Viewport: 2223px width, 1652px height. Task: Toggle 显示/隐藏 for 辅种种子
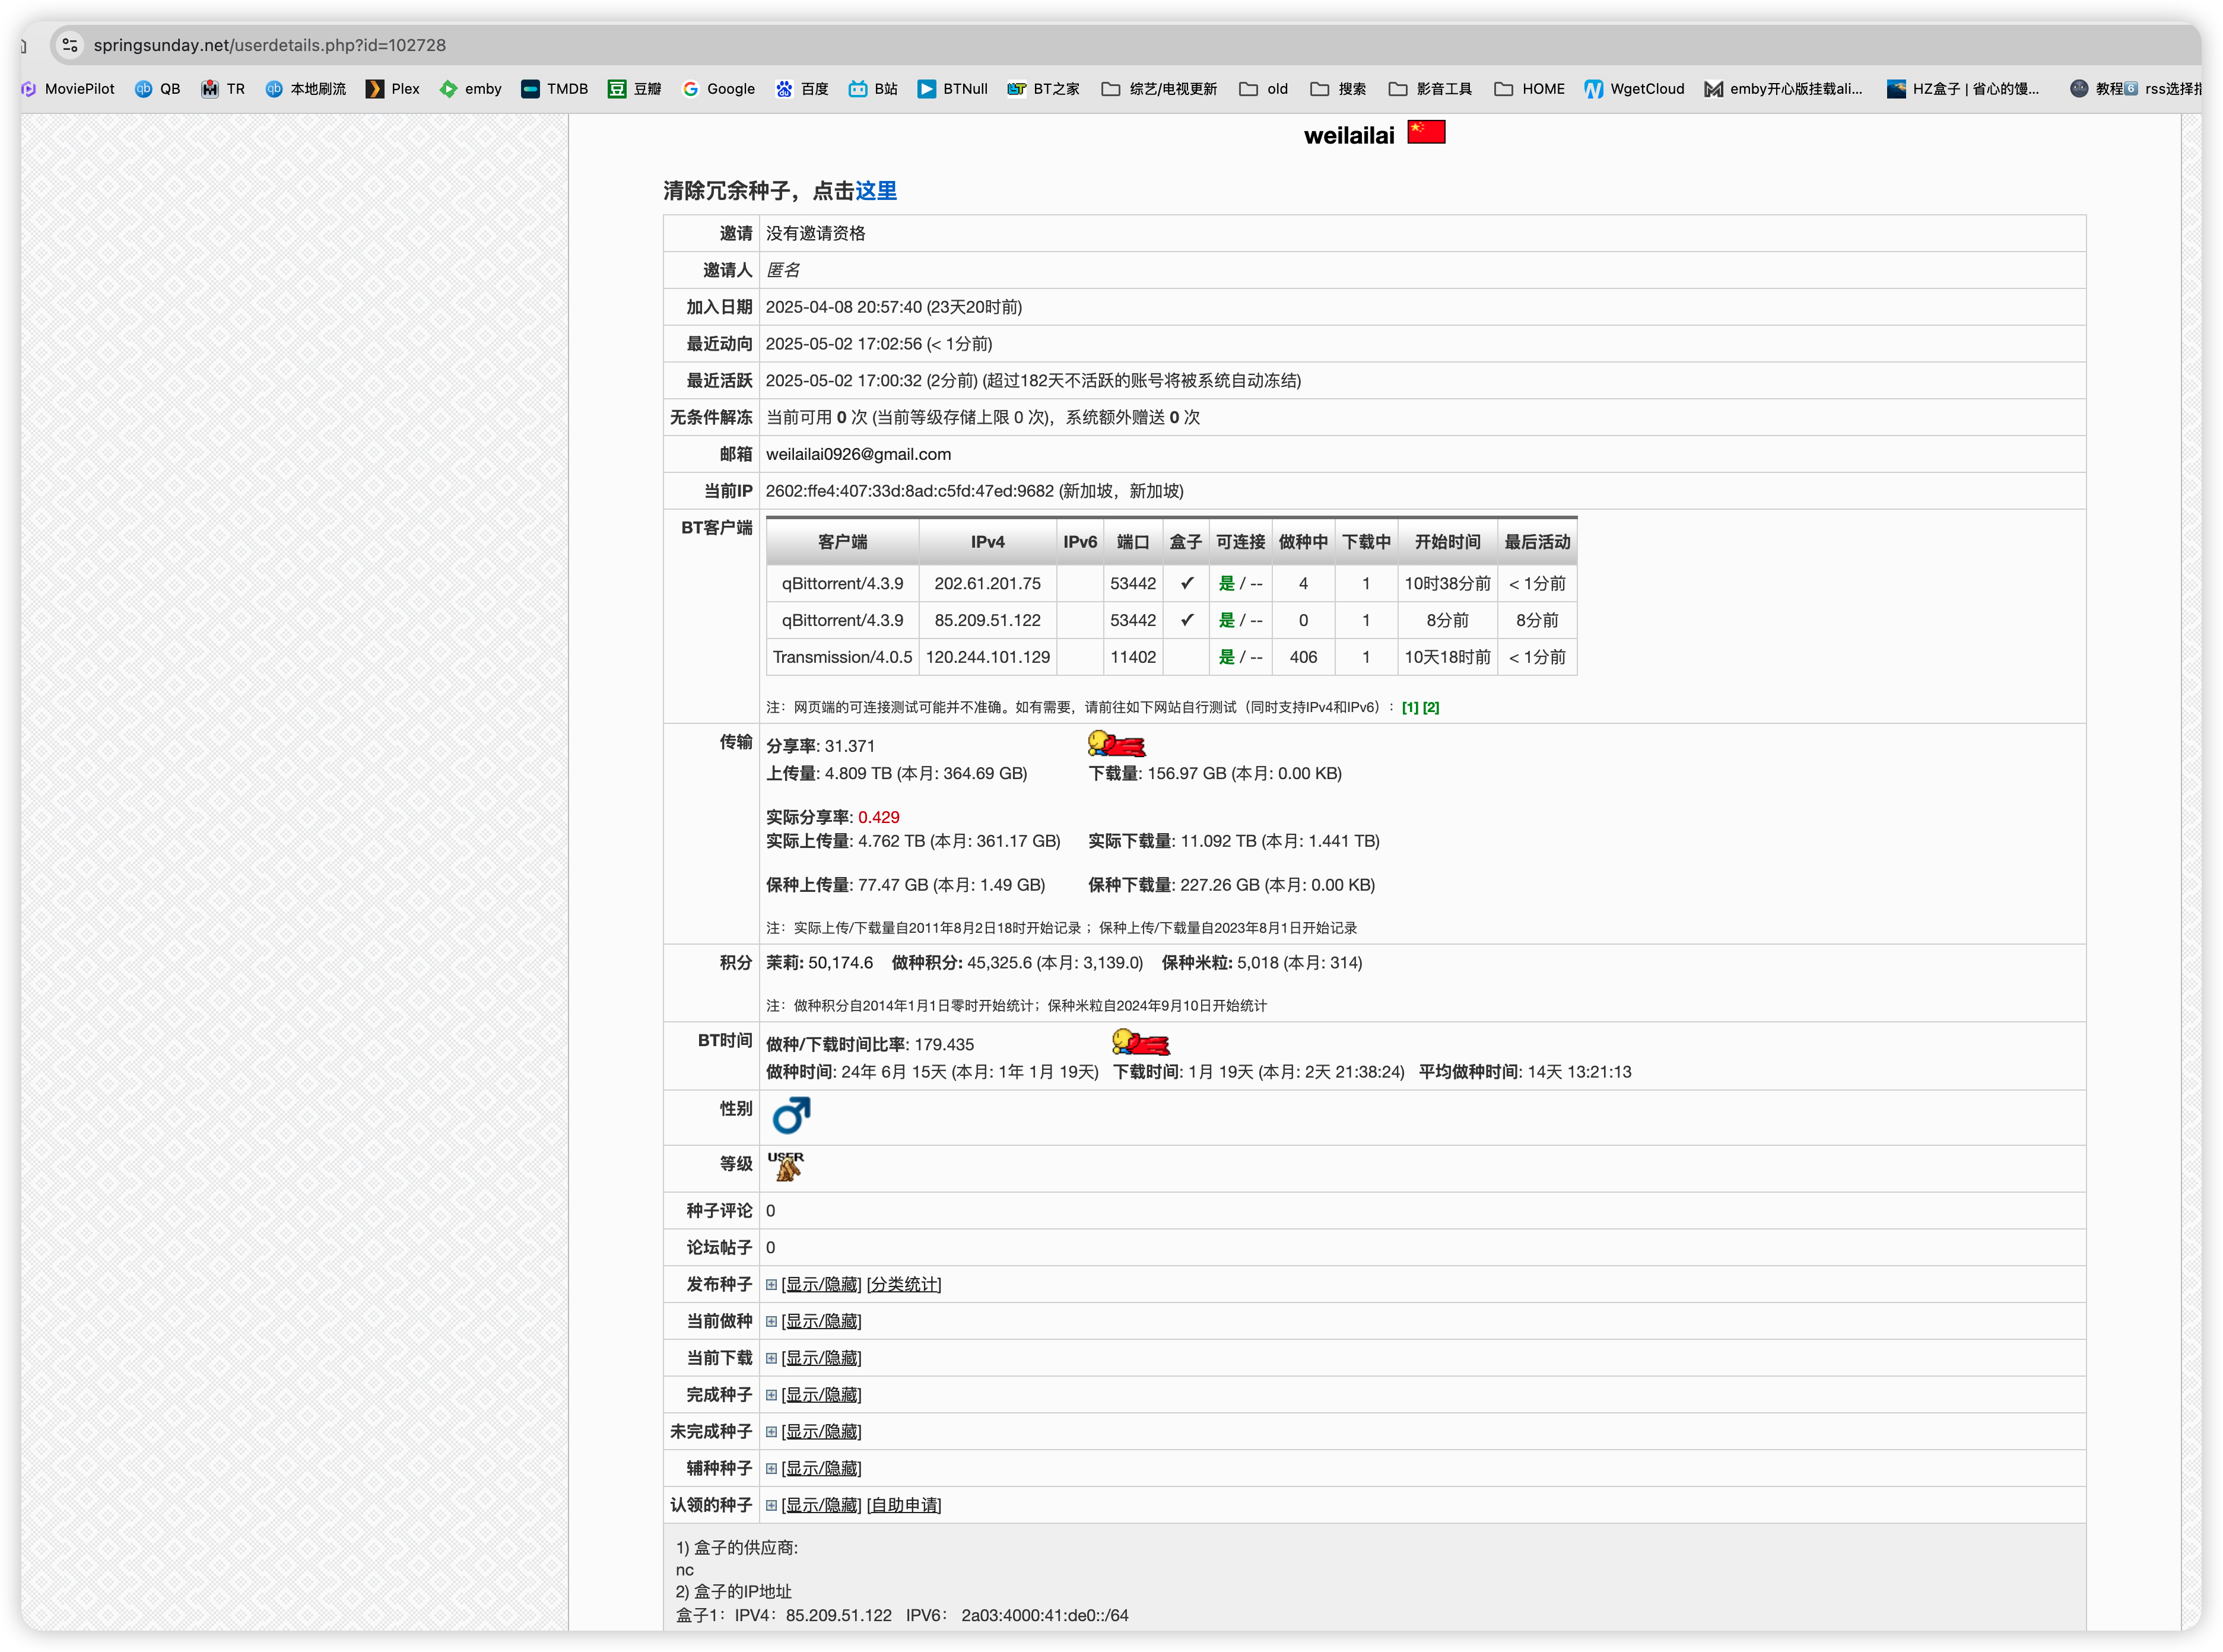point(821,1468)
